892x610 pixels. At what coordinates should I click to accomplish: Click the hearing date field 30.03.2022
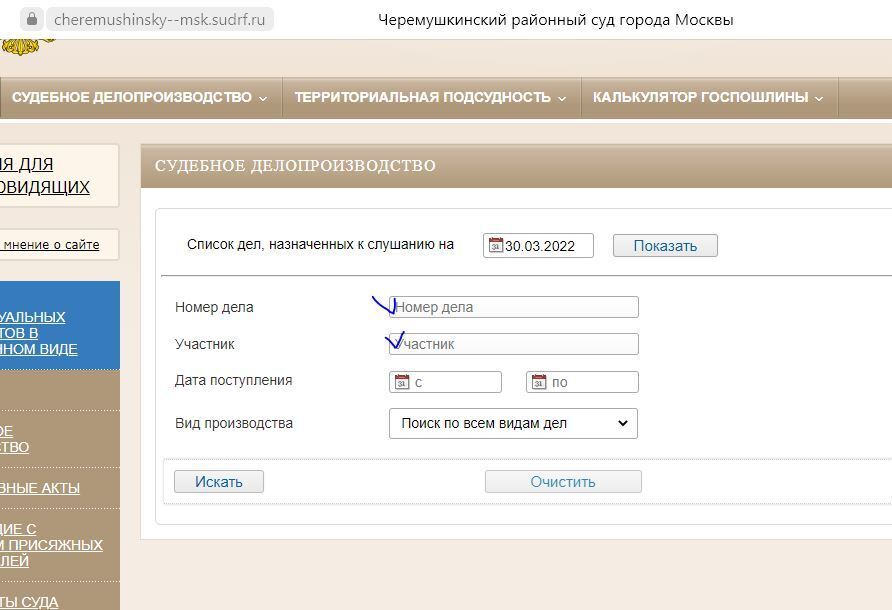tap(546, 246)
